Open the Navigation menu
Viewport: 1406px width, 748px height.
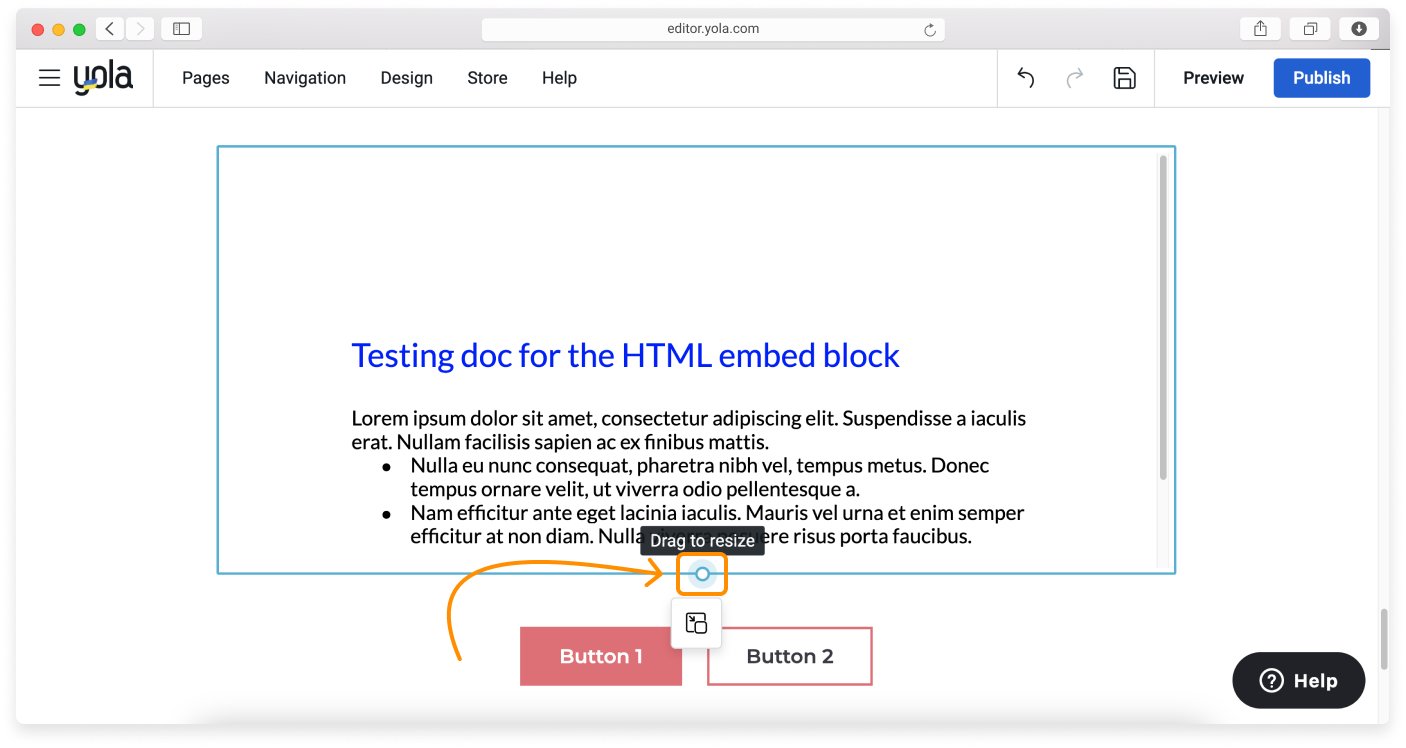(304, 78)
